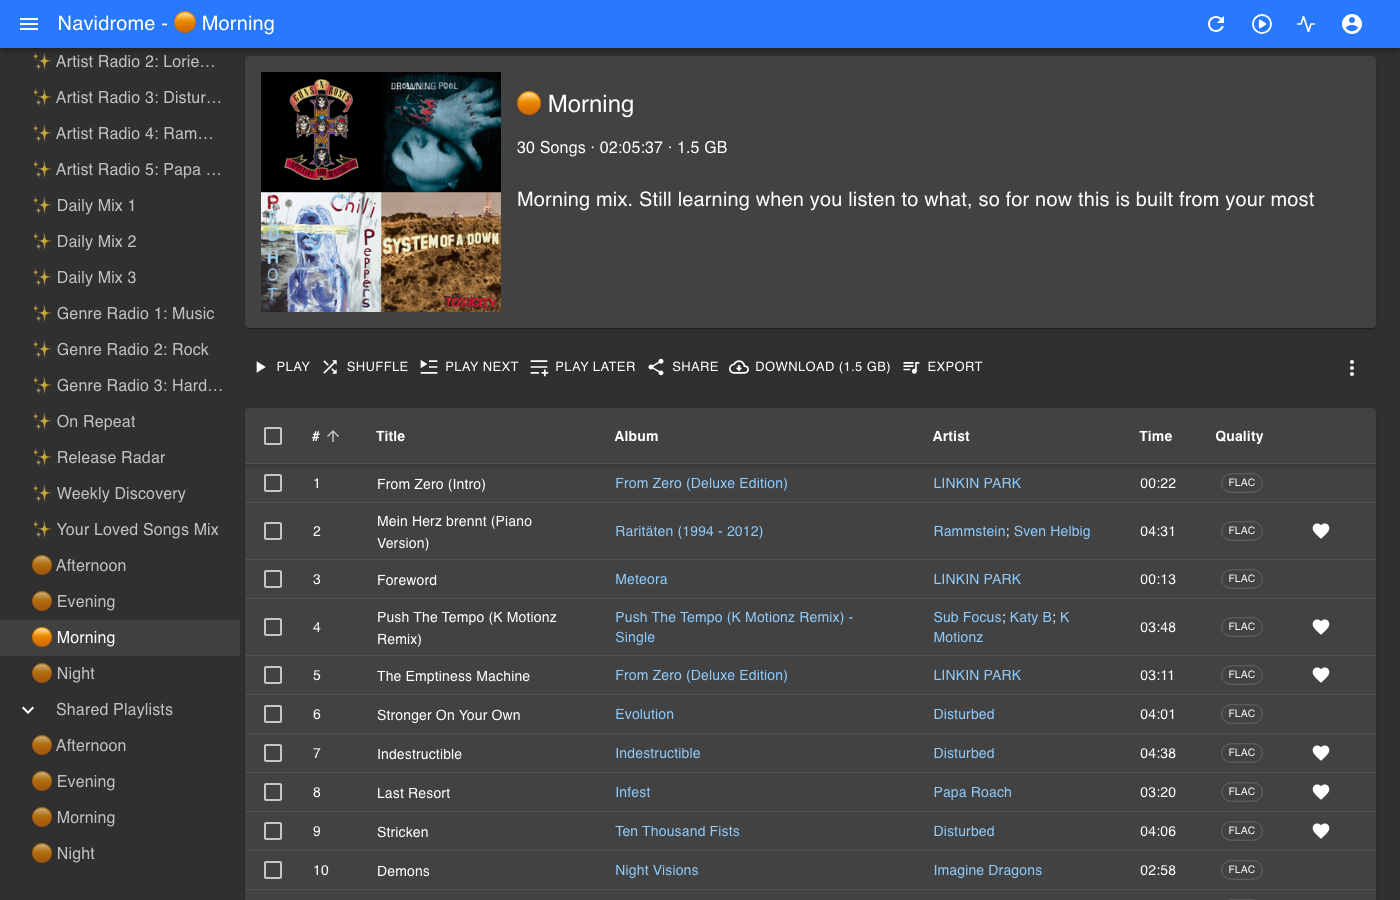
Task: Download the playlist (1.5 GB)
Action: coord(810,367)
